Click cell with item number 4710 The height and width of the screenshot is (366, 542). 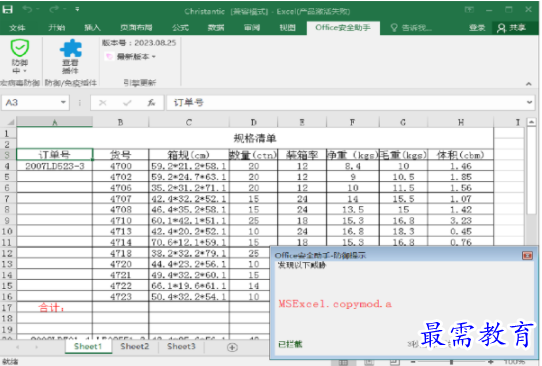point(120,220)
